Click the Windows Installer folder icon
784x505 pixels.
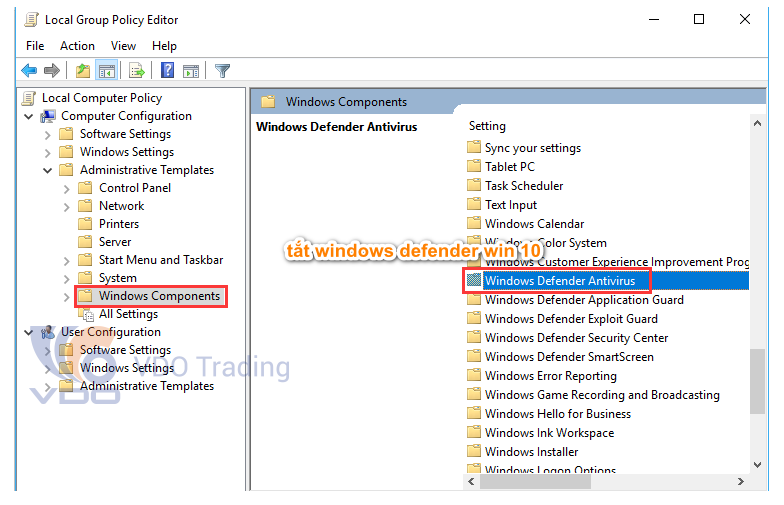474,451
